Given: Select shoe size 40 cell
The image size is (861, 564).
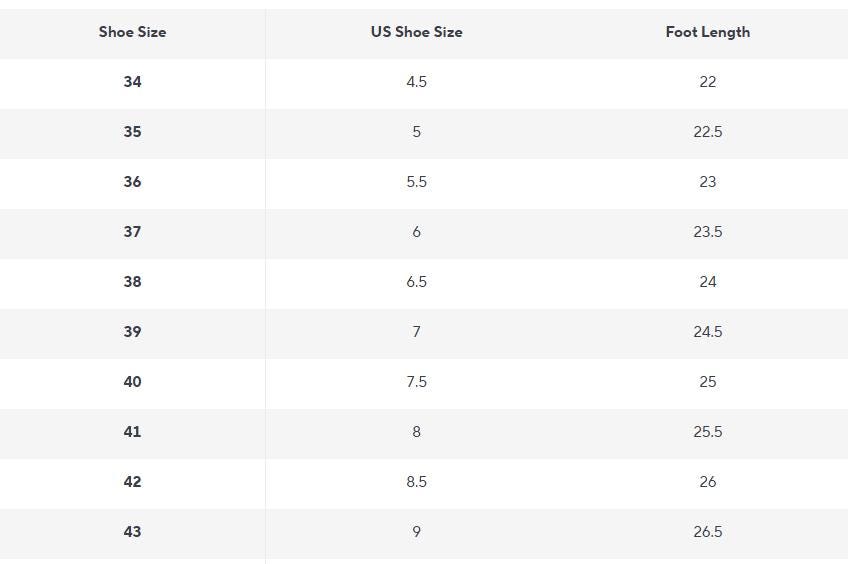Looking at the screenshot, I should click(x=132, y=382).
